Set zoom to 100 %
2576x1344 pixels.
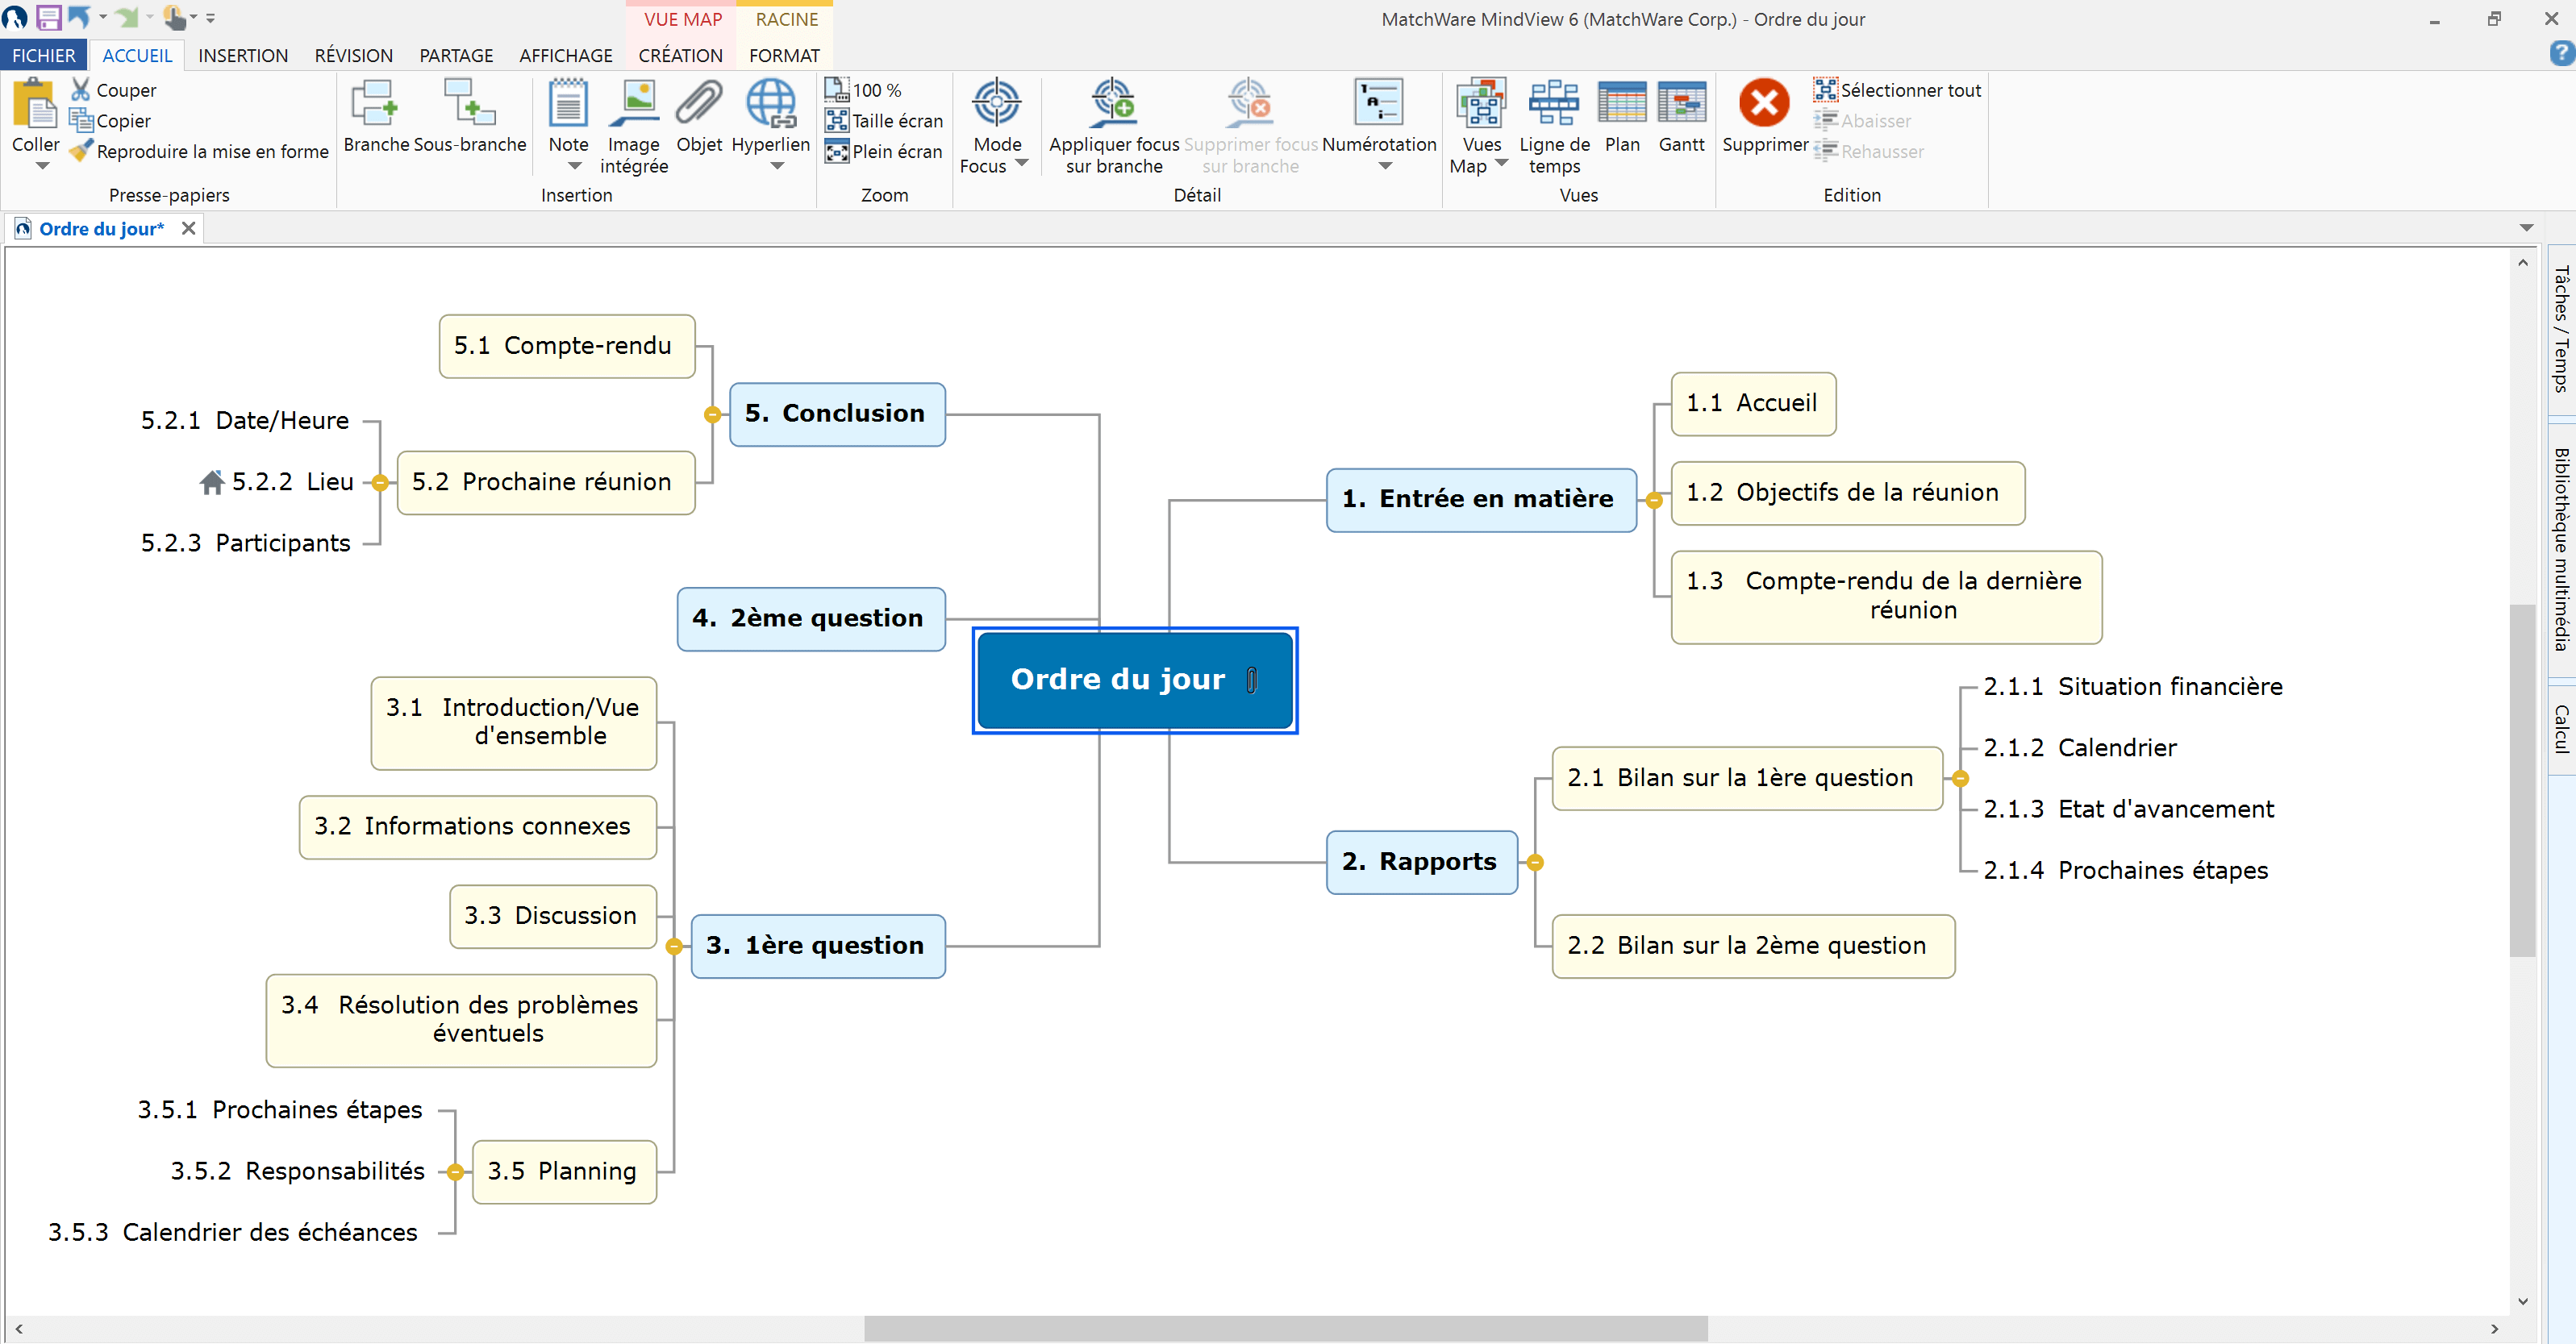coord(864,89)
